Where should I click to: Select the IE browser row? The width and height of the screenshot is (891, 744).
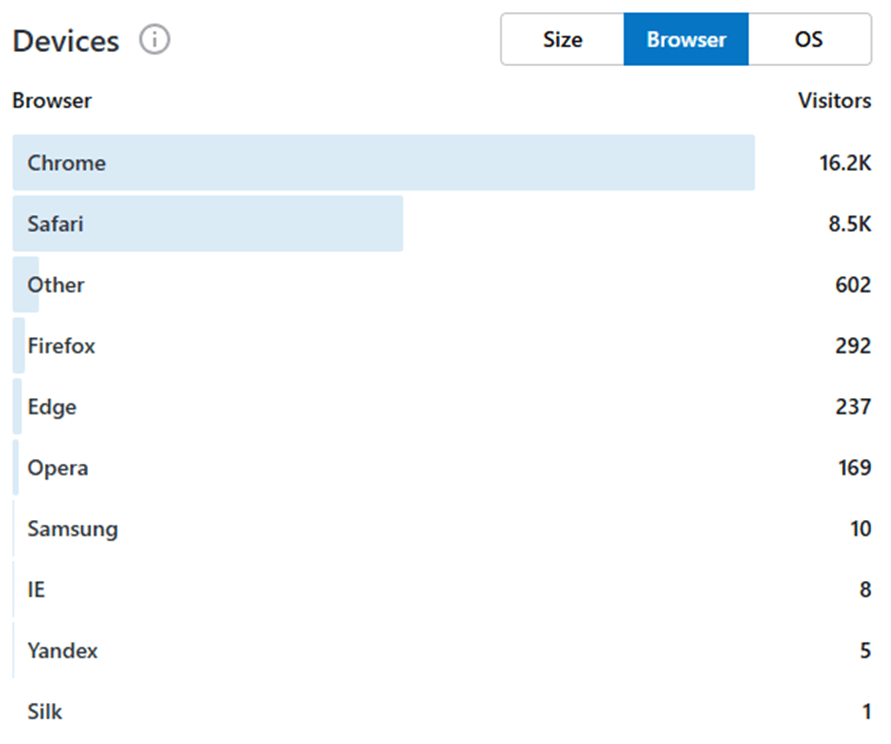(36, 590)
